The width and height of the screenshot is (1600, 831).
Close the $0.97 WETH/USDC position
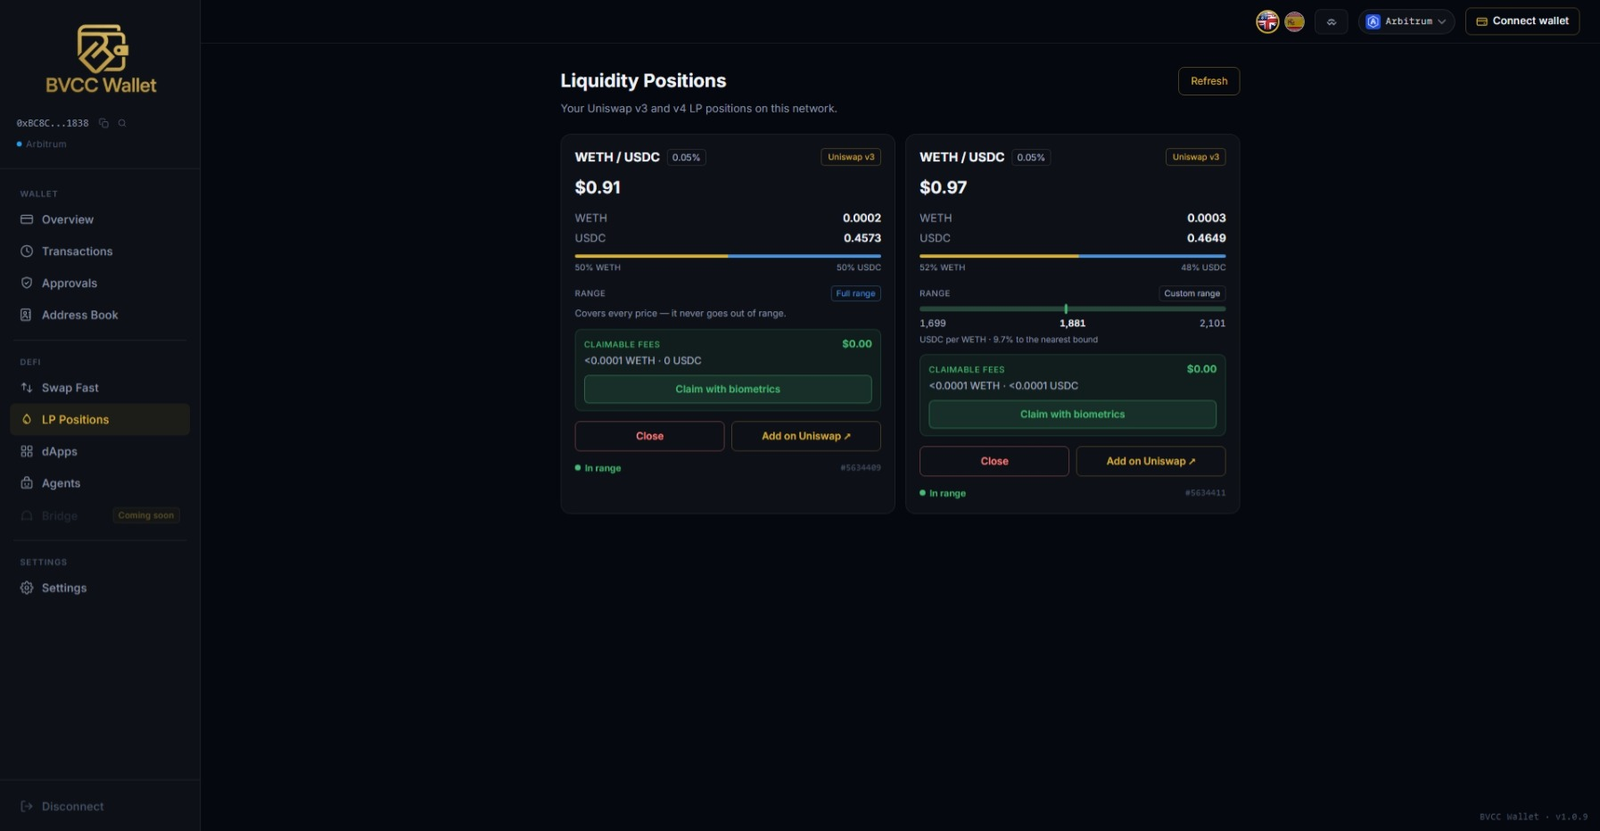(994, 461)
